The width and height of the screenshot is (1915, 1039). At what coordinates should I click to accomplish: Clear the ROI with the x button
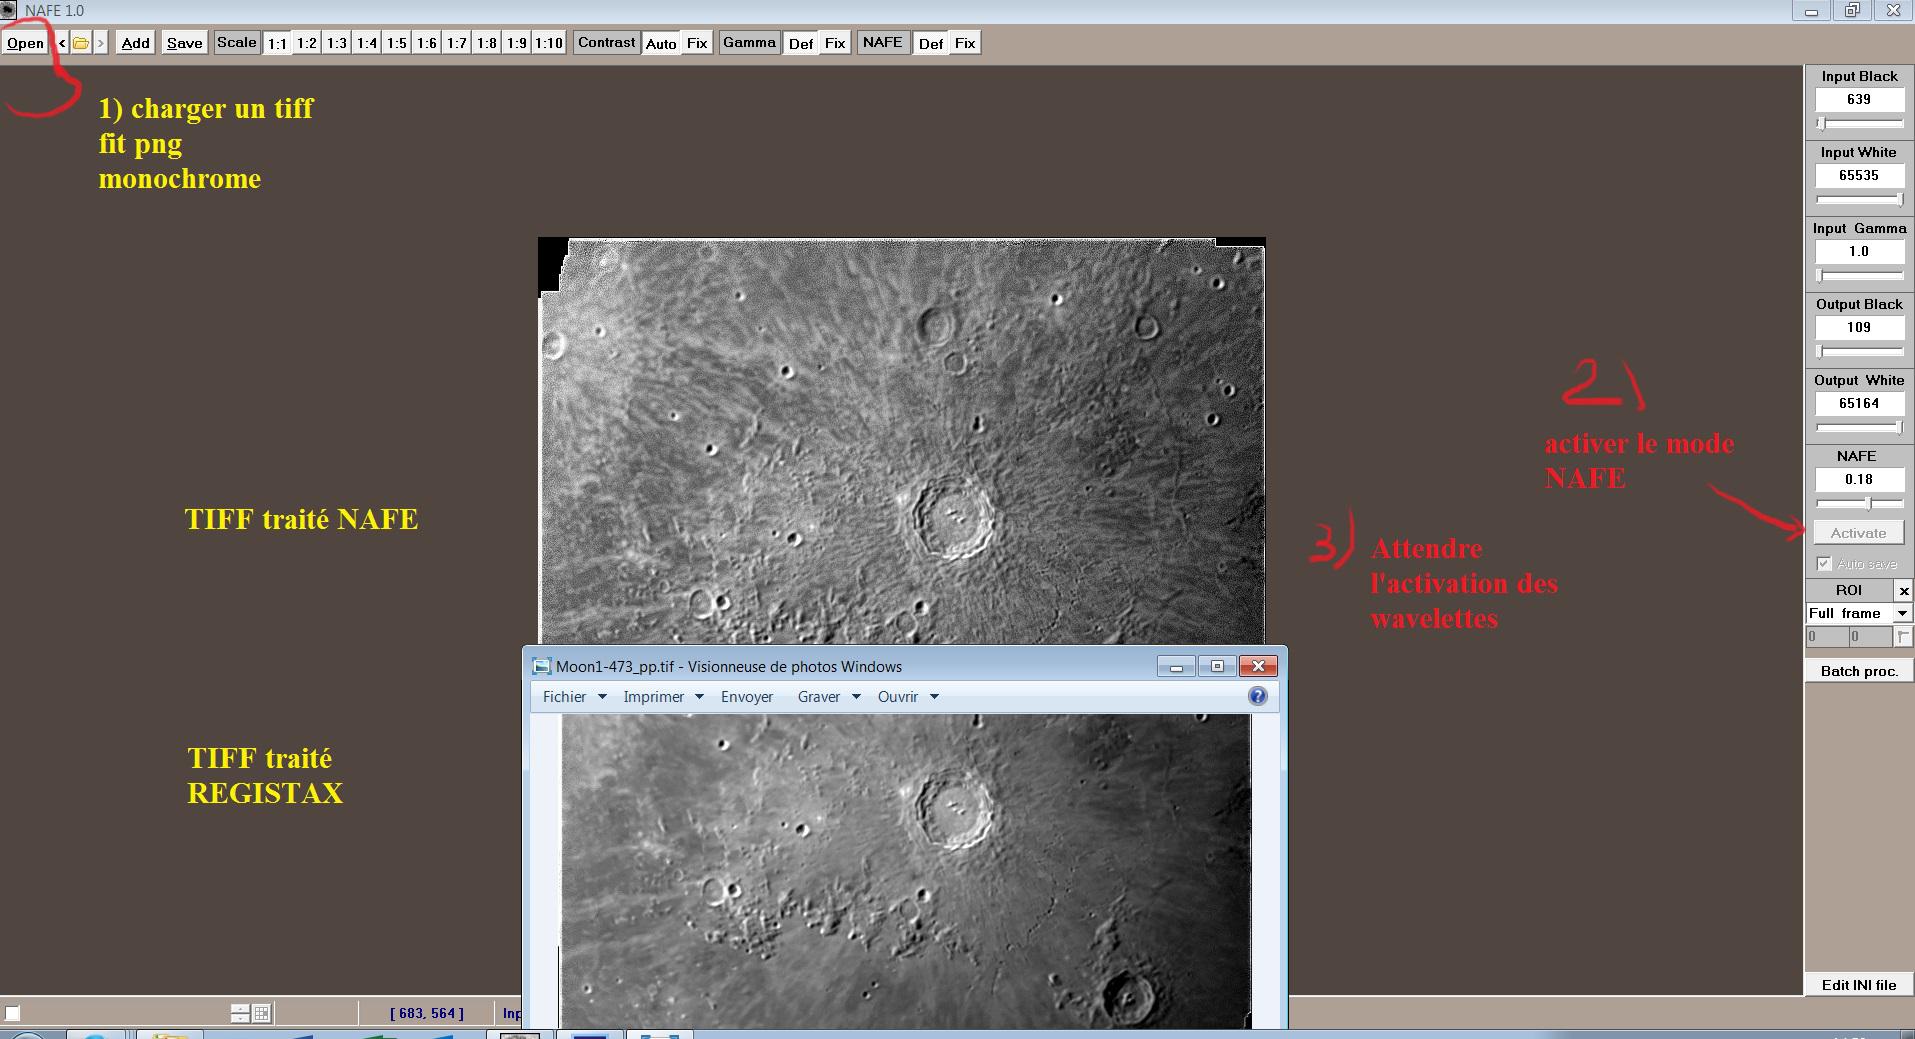(1903, 591)
